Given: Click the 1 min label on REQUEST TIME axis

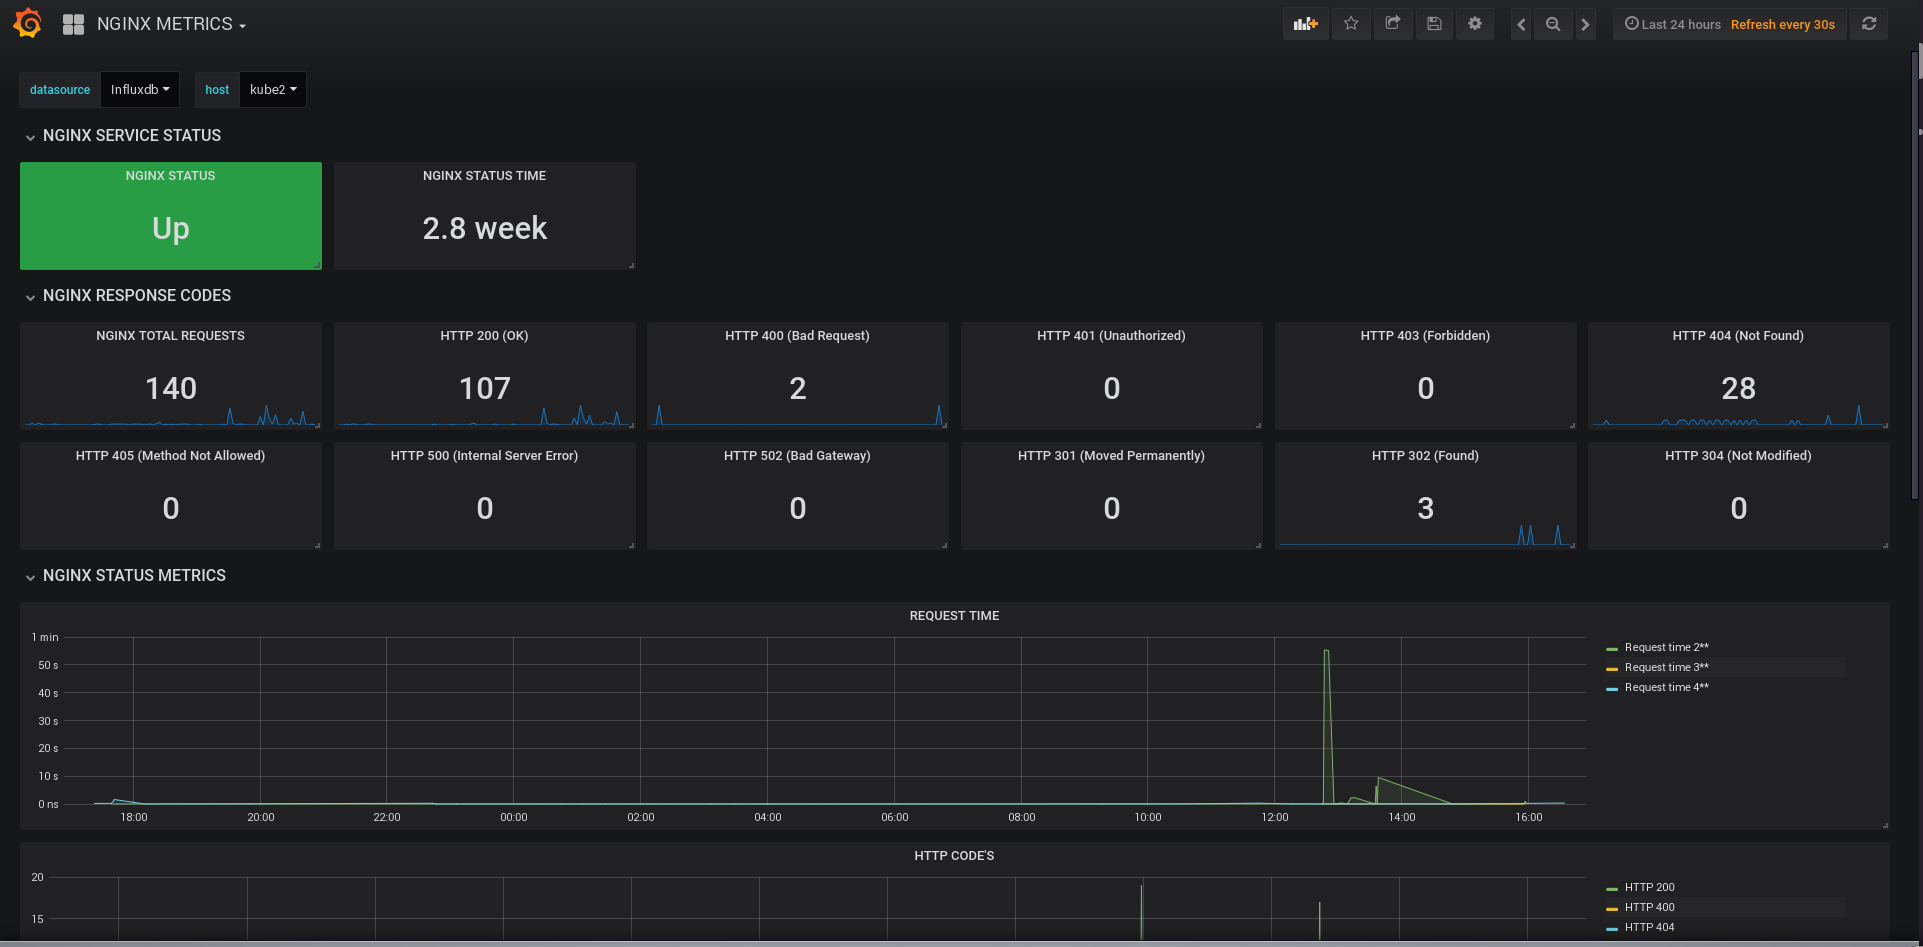Looking at the screenshot, I should 45,637.
